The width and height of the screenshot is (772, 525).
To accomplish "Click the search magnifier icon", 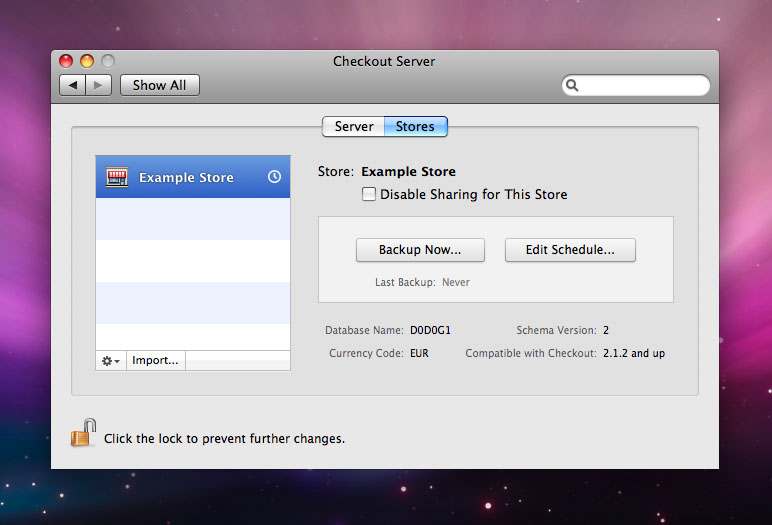I will (572, 86).
